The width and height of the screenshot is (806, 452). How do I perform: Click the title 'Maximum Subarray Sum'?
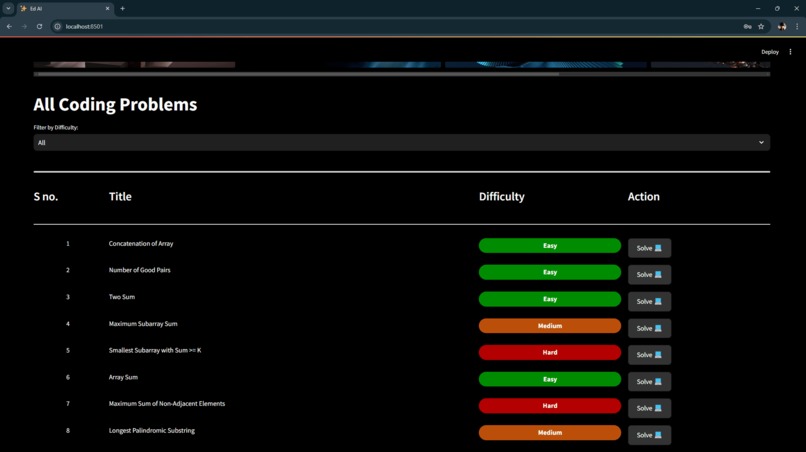[143, 324]
